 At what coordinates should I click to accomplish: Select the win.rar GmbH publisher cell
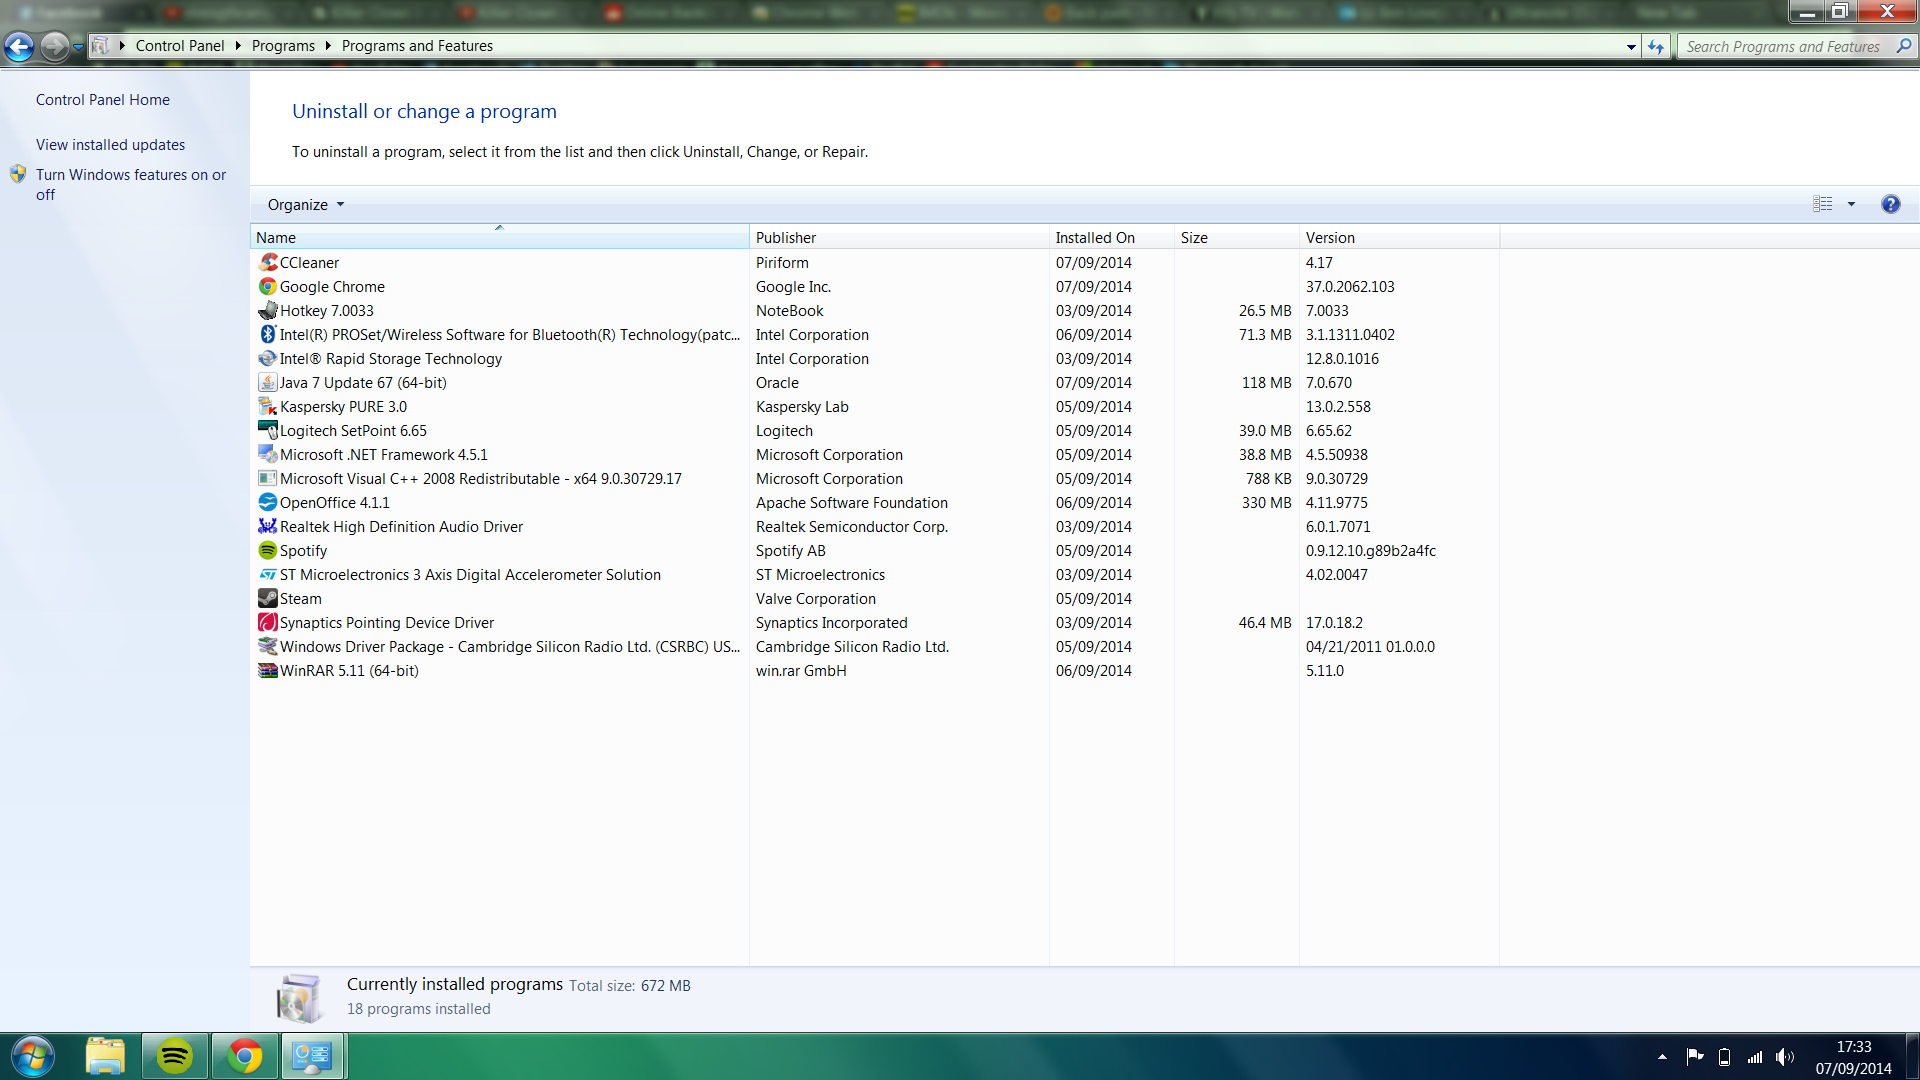pos(801,670)
